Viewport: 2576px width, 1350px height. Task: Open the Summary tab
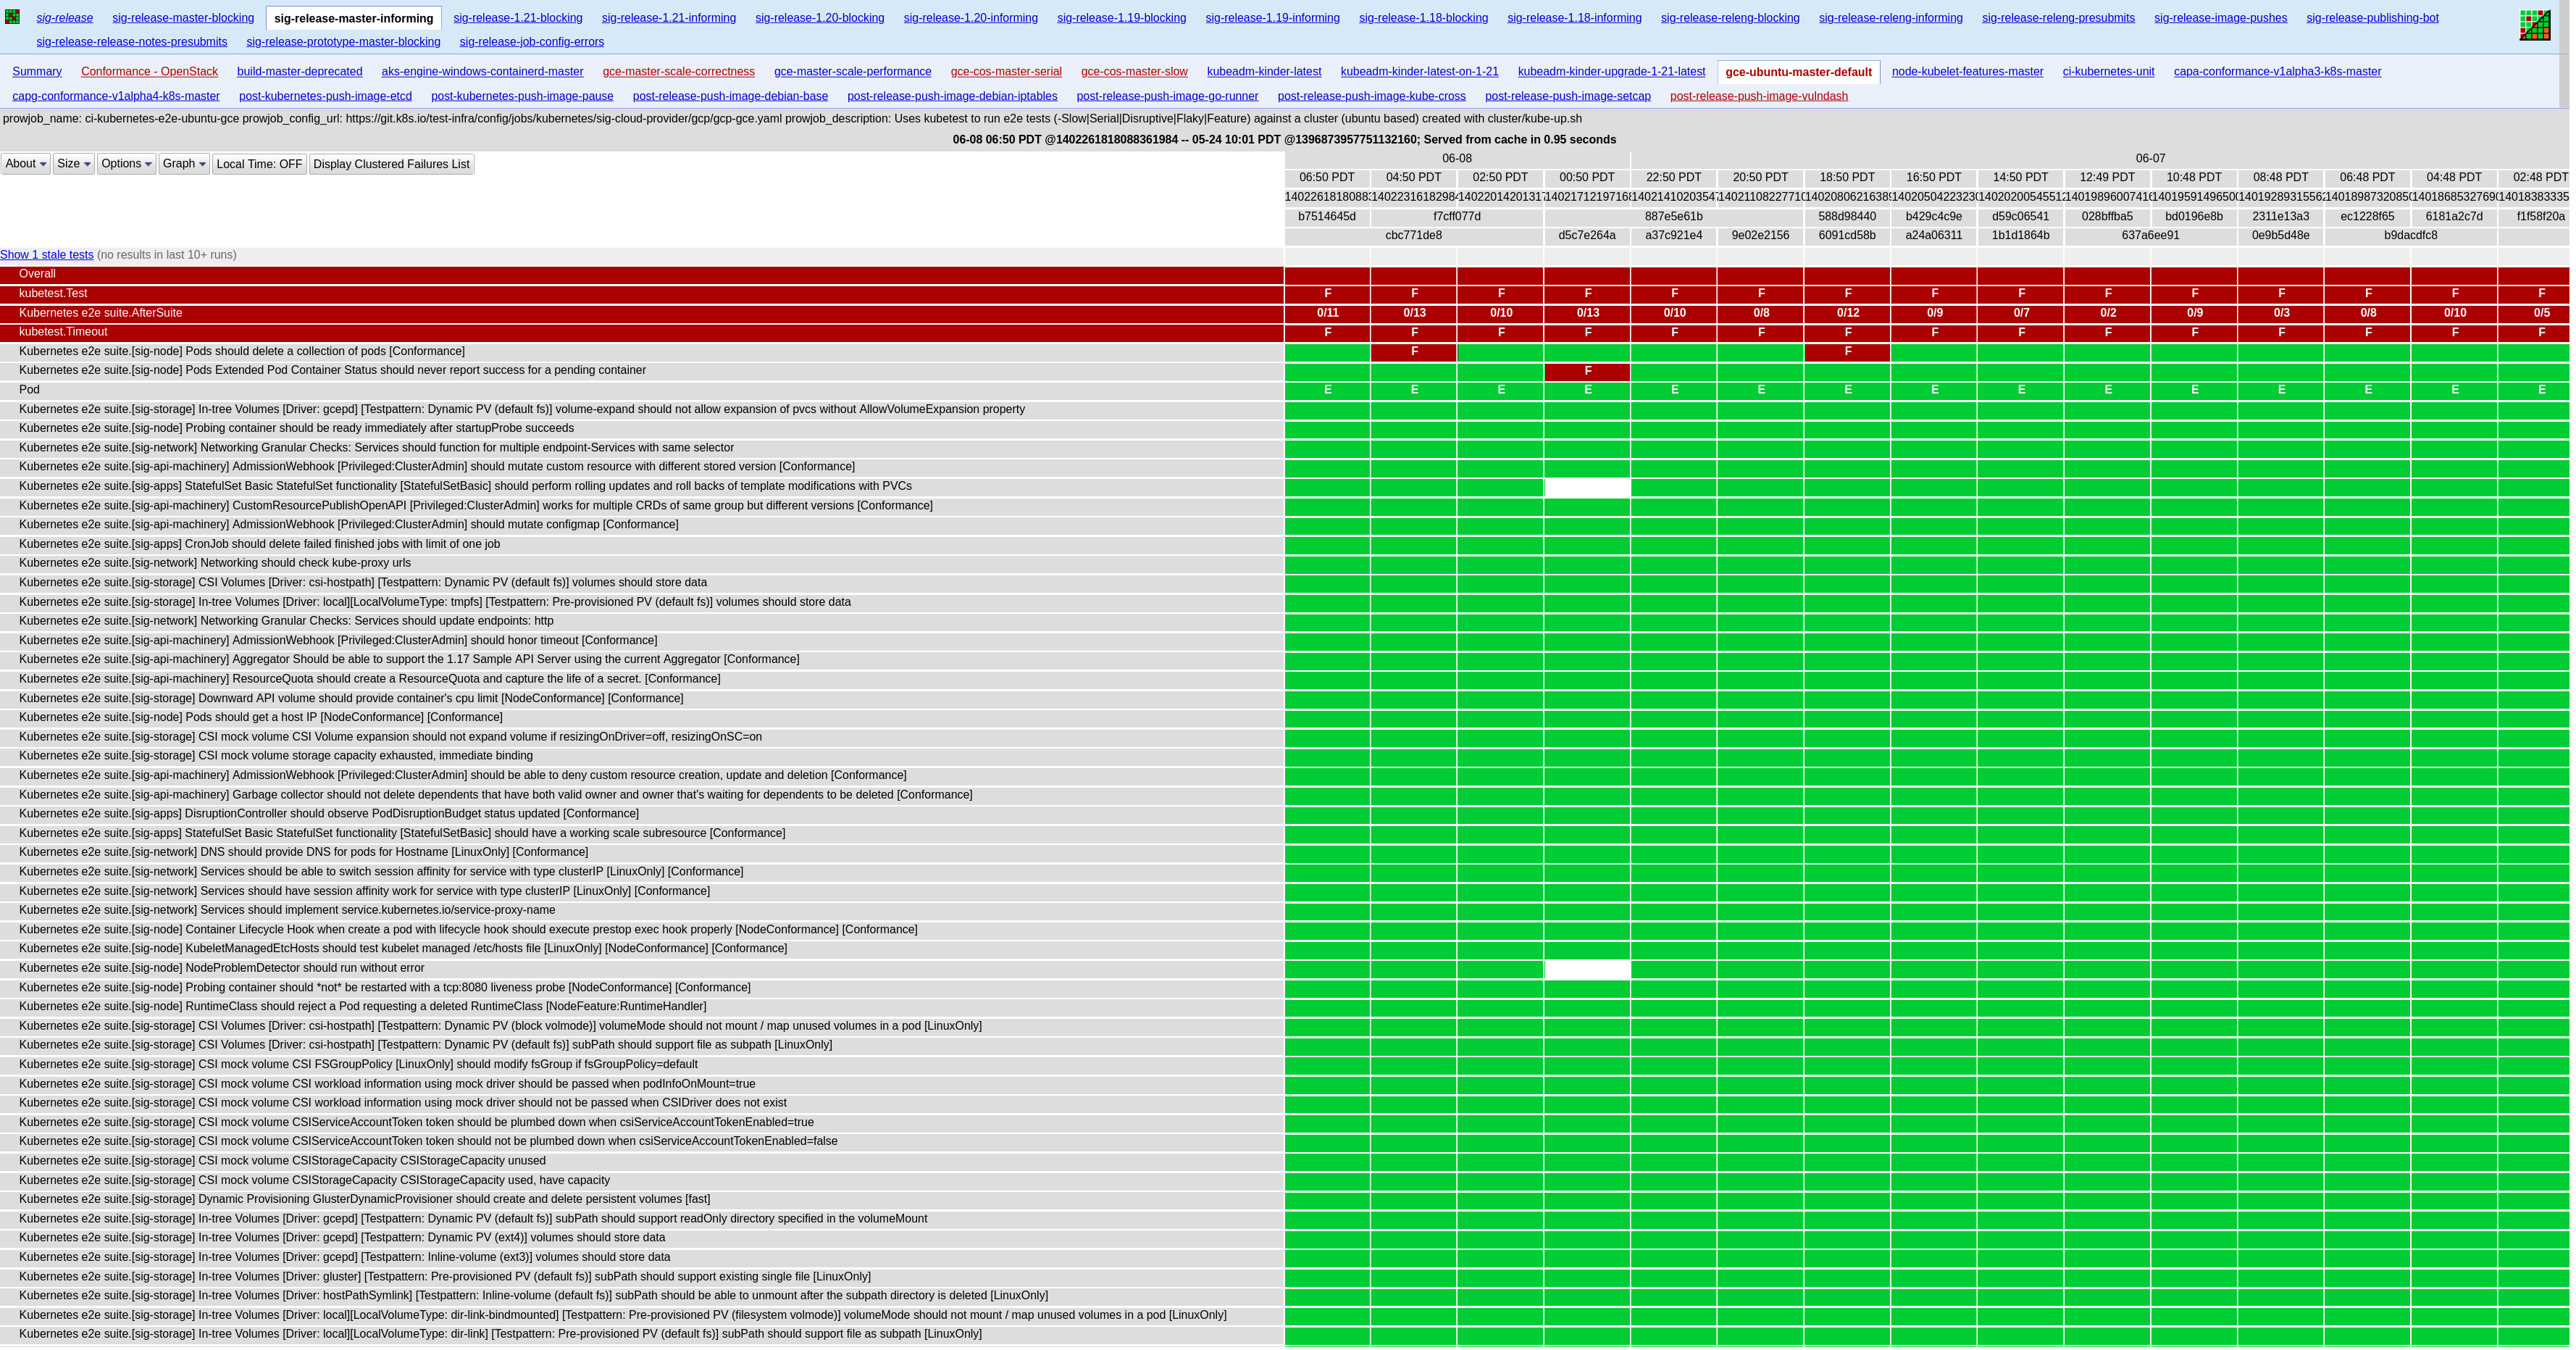37,72
